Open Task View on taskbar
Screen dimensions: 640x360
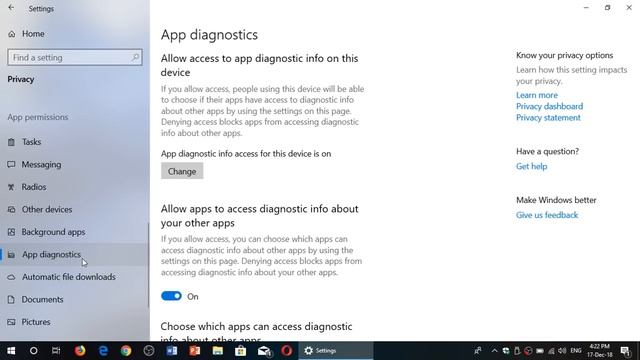[x=56, y=351]
